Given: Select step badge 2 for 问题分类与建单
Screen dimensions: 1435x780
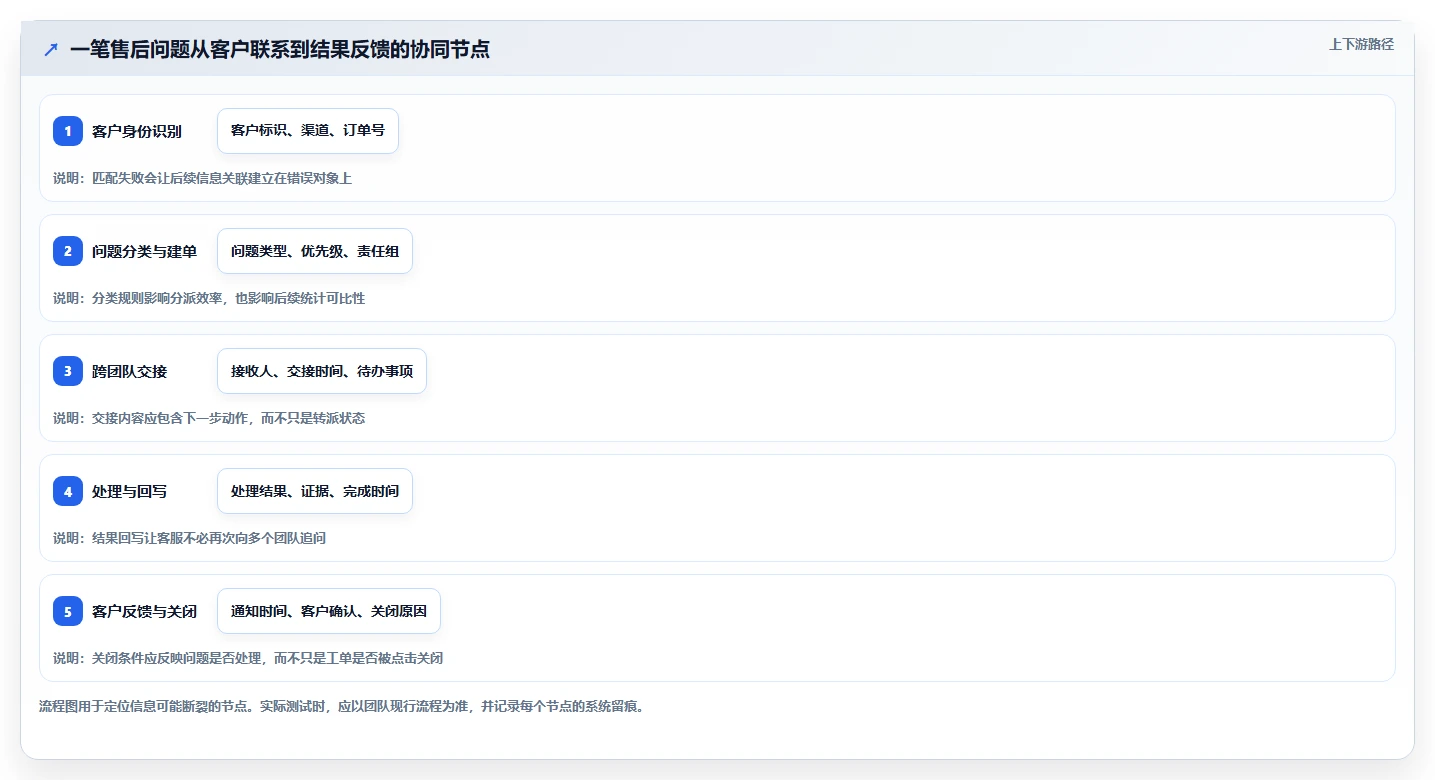Looking at the screenshot, I should tap(68, 251).
